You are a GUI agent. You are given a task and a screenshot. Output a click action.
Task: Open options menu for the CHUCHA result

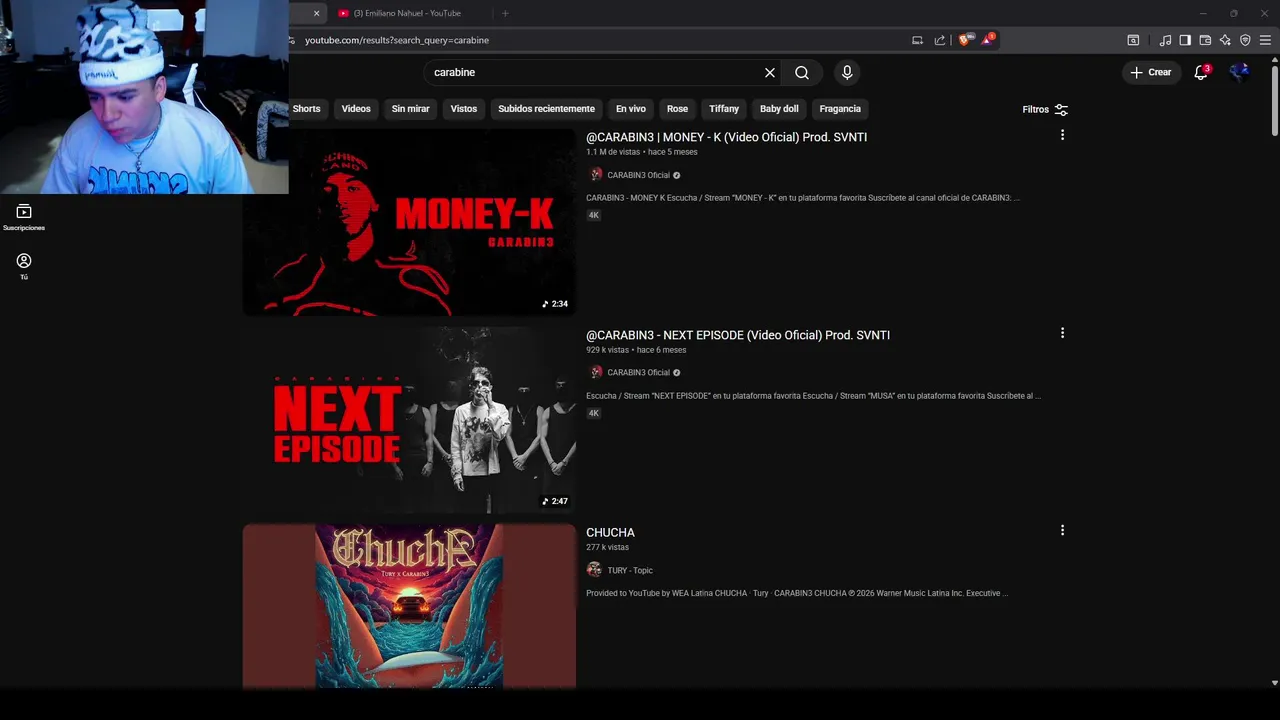pos(1062,530)
